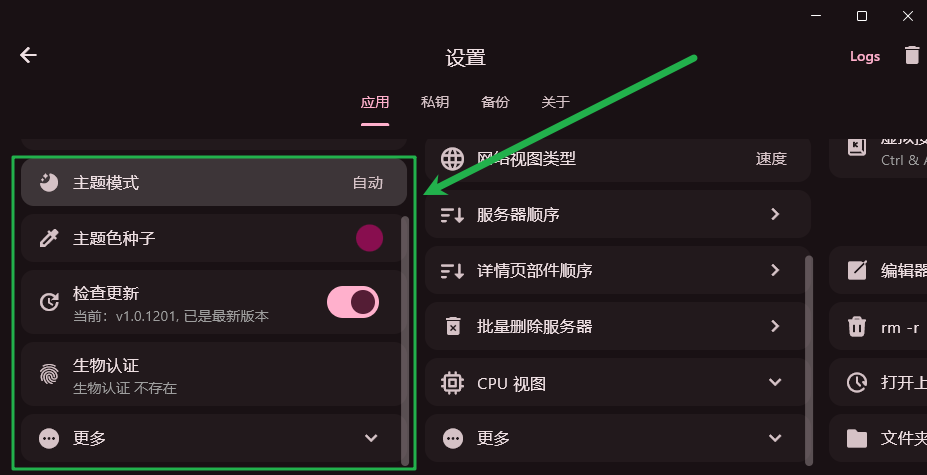Viewport: 927px width, 475px height.
Task: Click the CPU chip icon
Action: point(453,383)
